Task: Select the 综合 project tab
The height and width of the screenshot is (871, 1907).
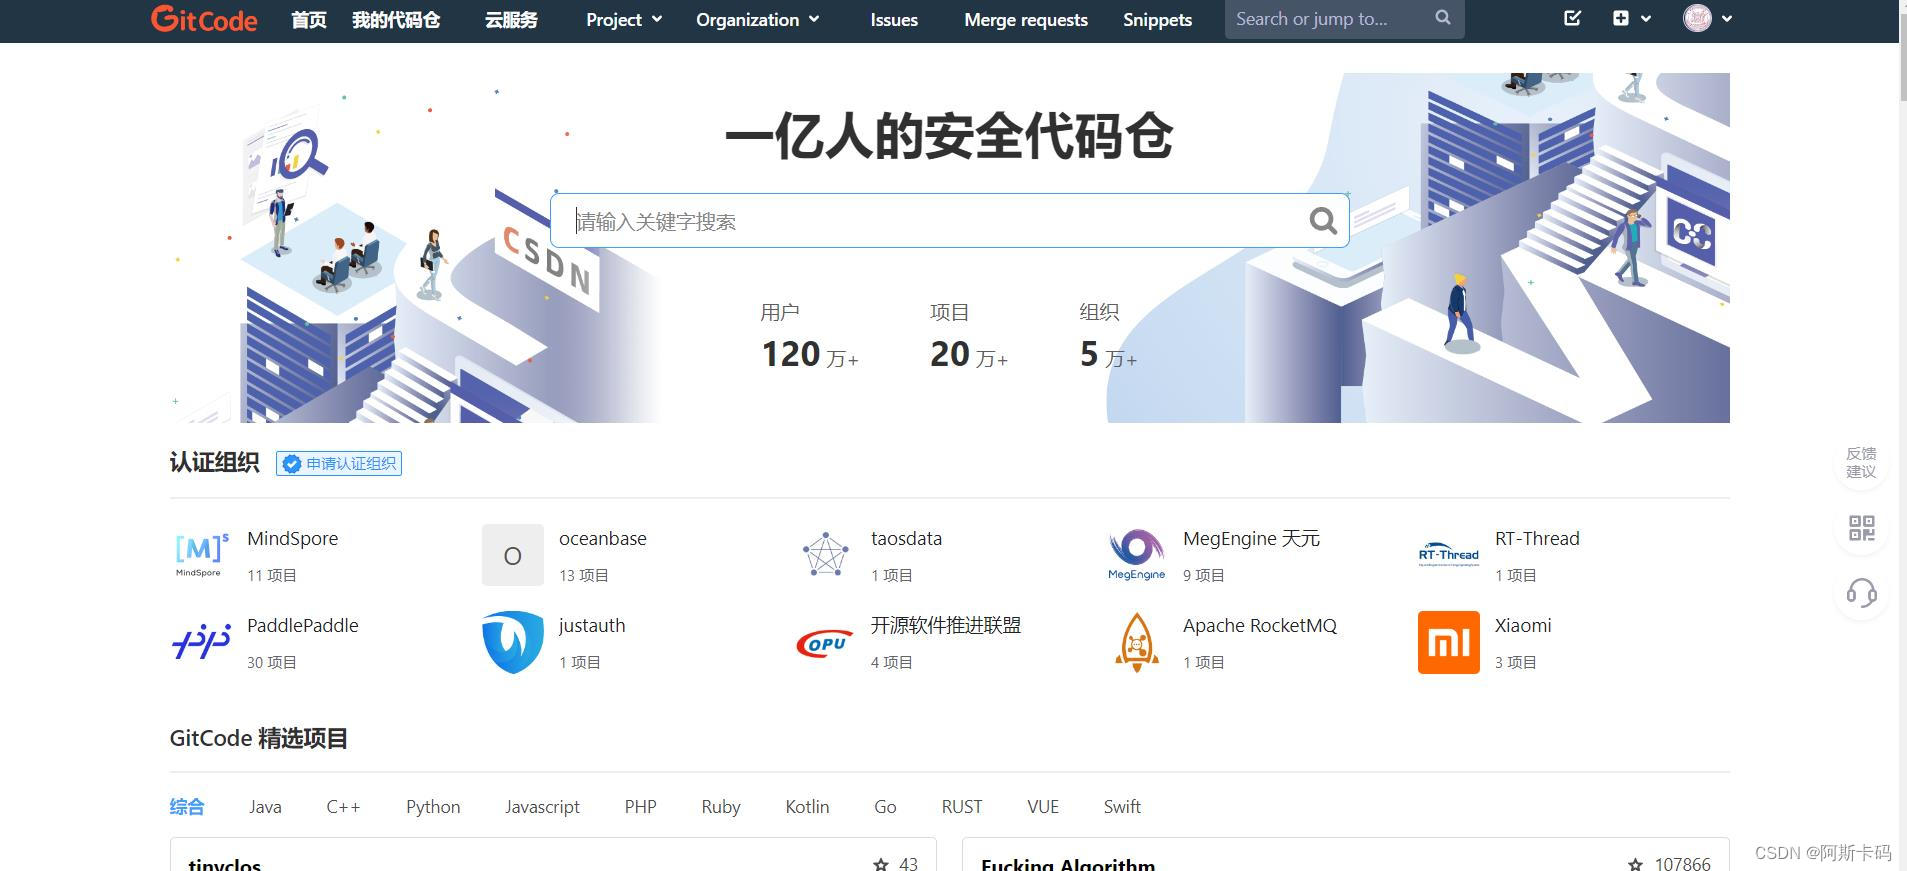Action: (x=187, y=806)
